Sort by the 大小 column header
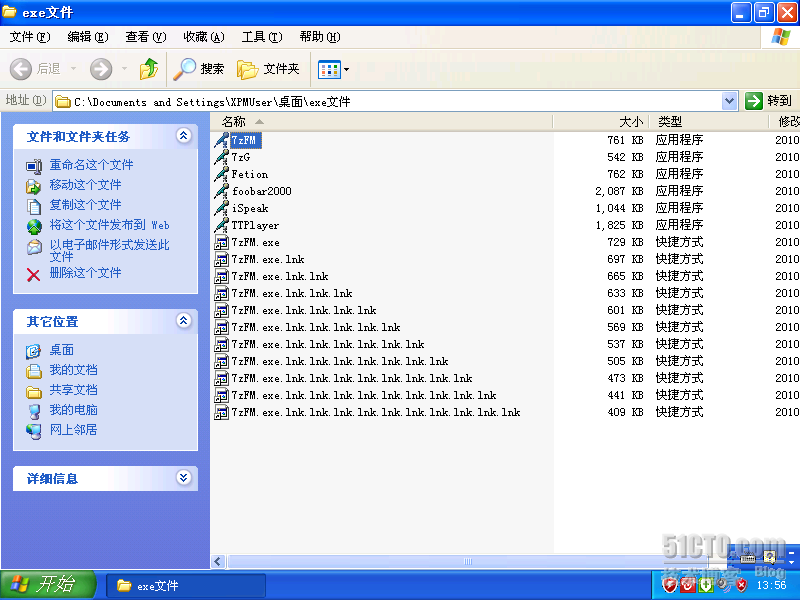Screen dimensions: 800x600 point(601,121)
